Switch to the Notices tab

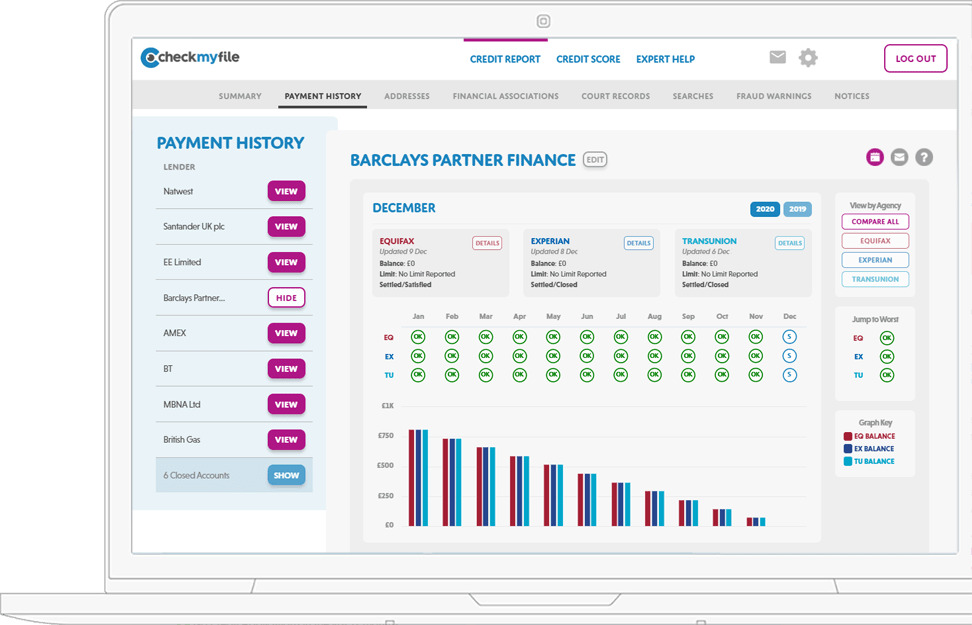point(852,96)
